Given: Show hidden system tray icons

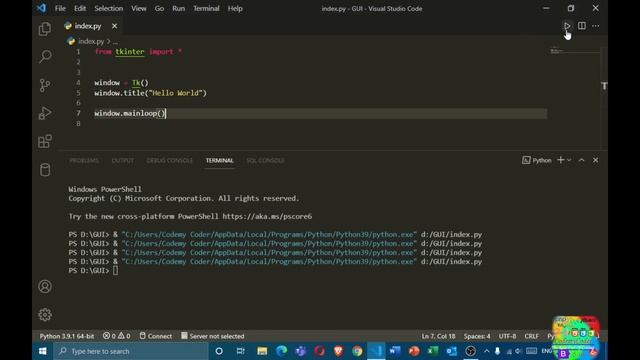Looking at the screenshot, I should pos(487,351).
